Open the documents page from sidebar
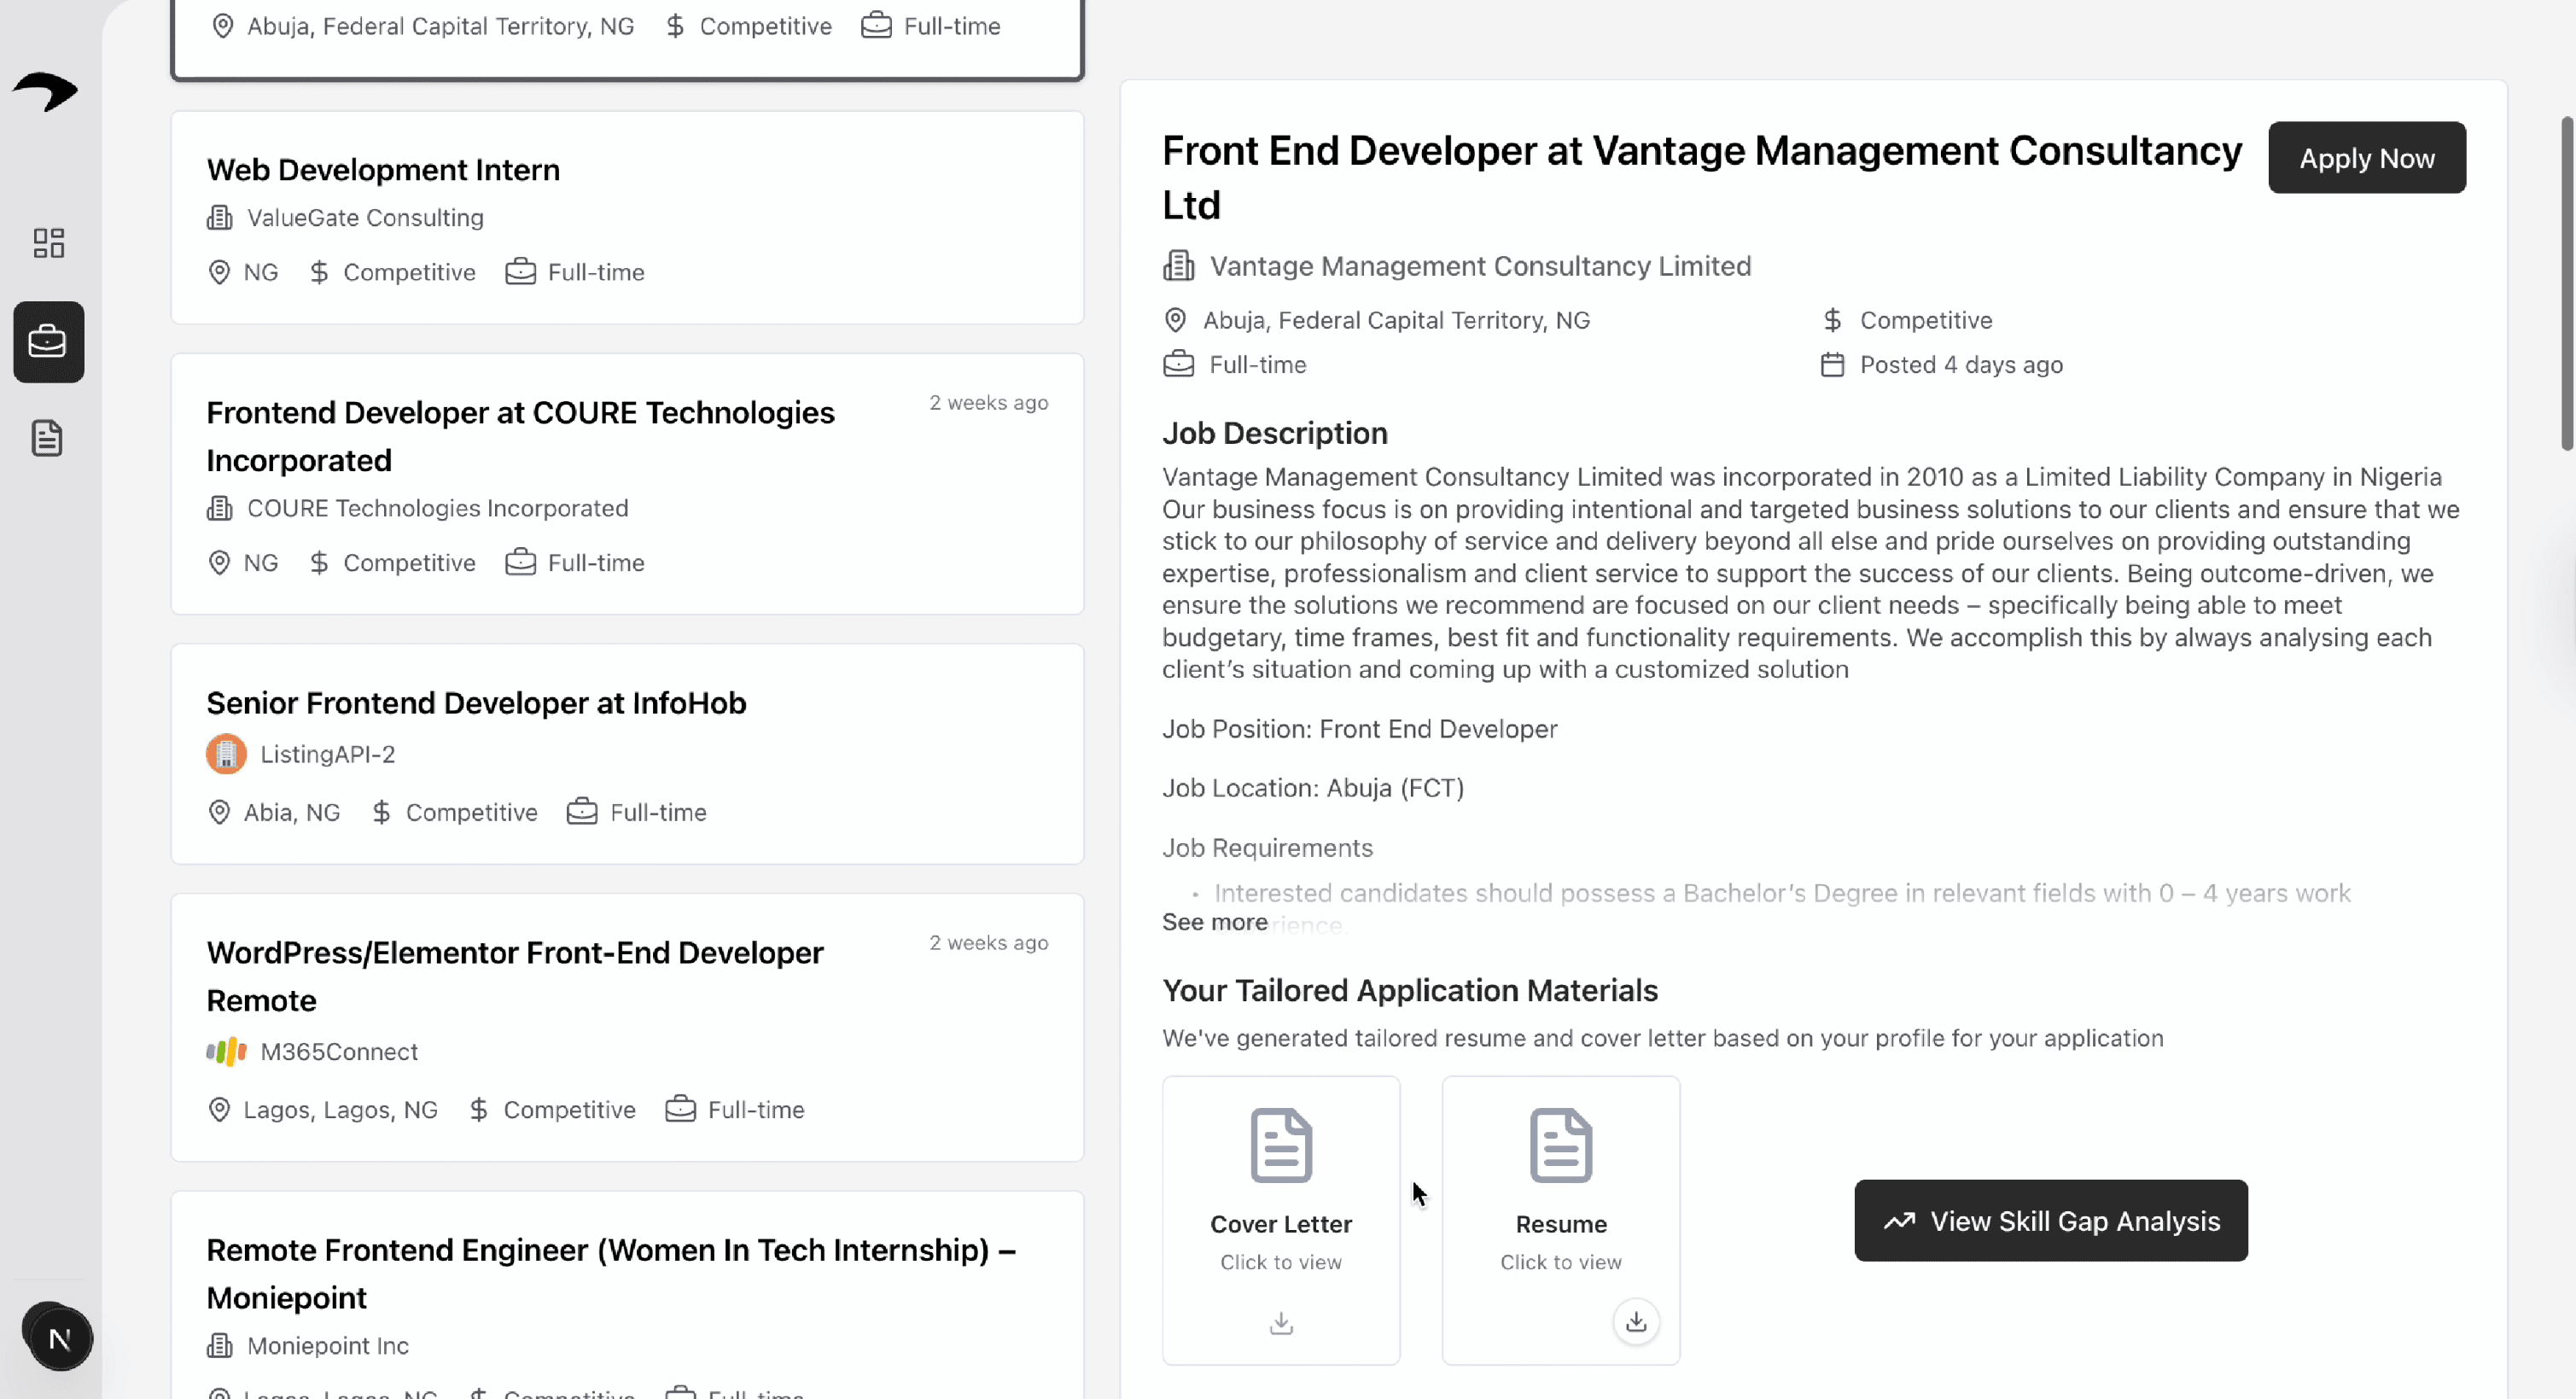Screen dimensions: 2576x1399 pyautogui.click(x=48, y=437)
